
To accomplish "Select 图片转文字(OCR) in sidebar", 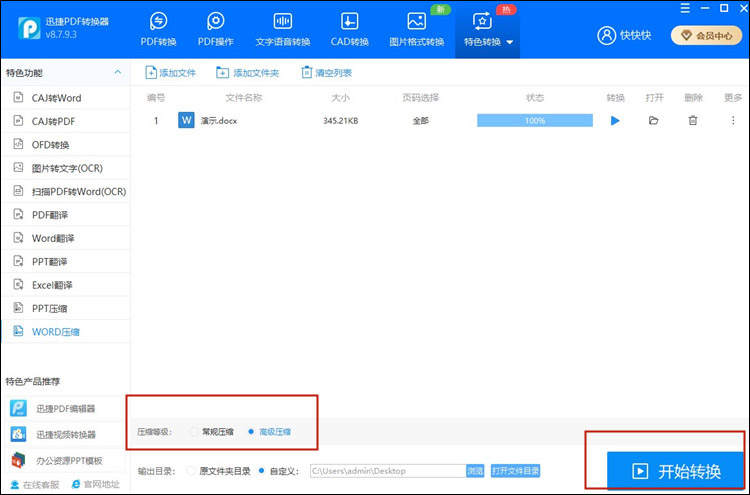I will (66, 168).
